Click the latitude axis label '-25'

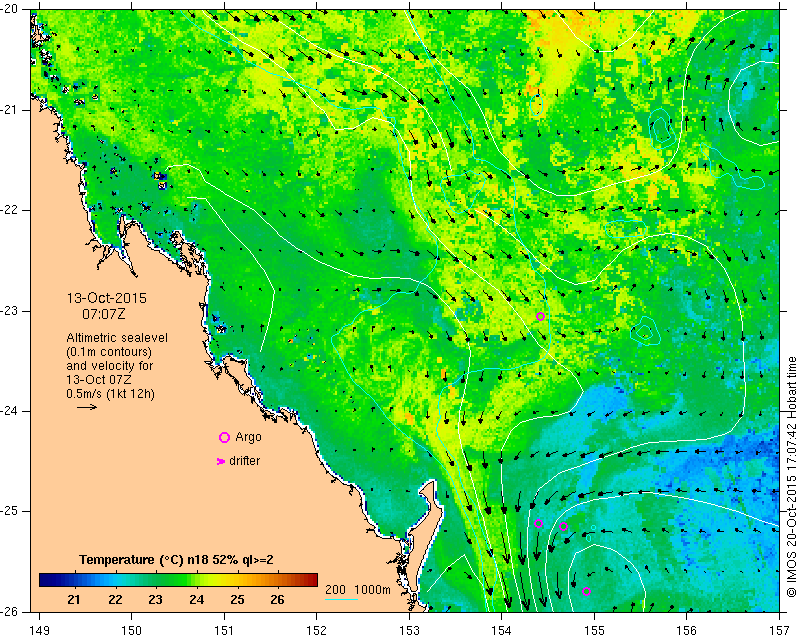[x=10, y=511]
